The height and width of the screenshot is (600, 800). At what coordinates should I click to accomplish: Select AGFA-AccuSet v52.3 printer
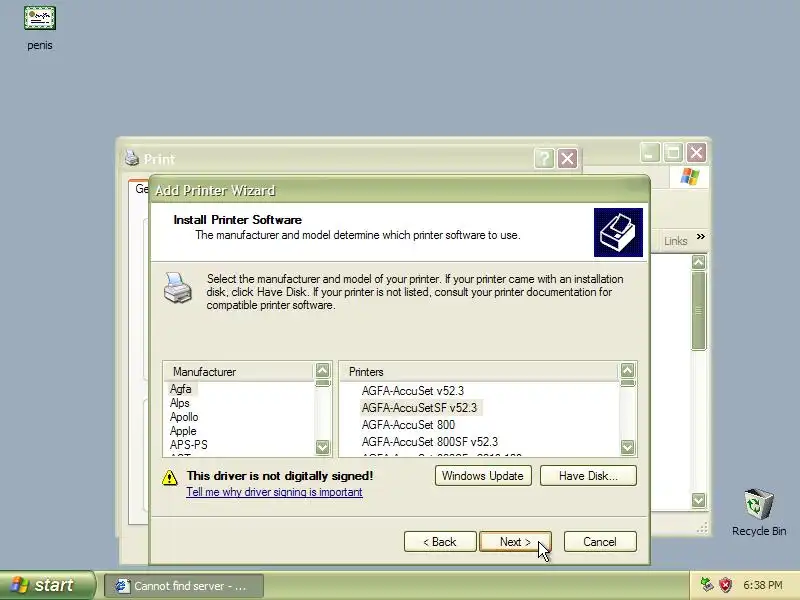pyautogui.click(x=413, y=391)
